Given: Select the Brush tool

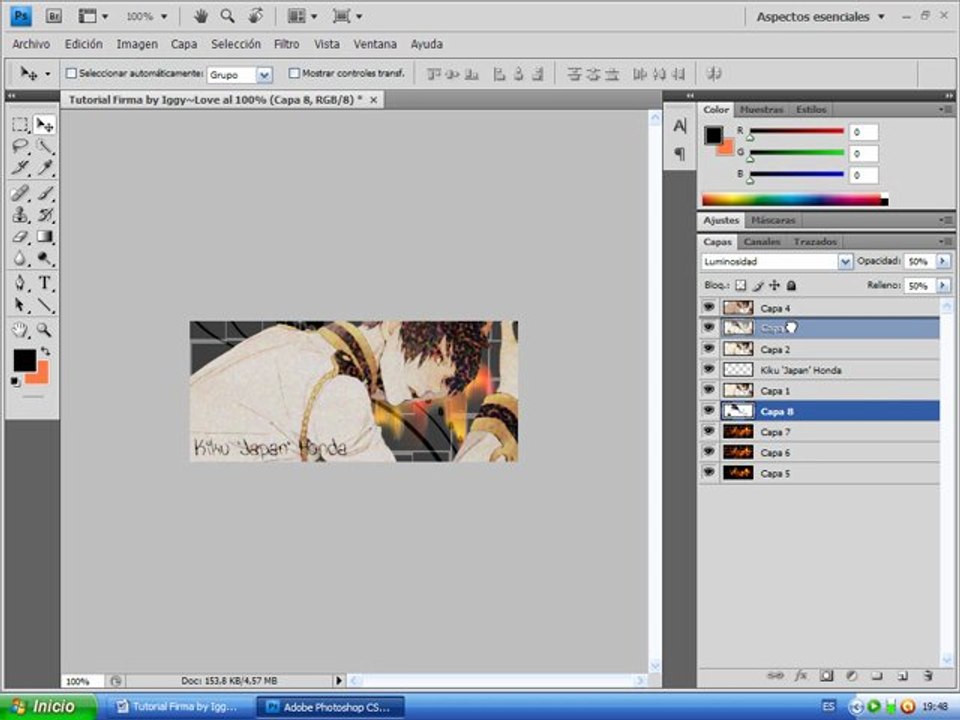Looking at the screenshot, I should click(x=44, y=193).
